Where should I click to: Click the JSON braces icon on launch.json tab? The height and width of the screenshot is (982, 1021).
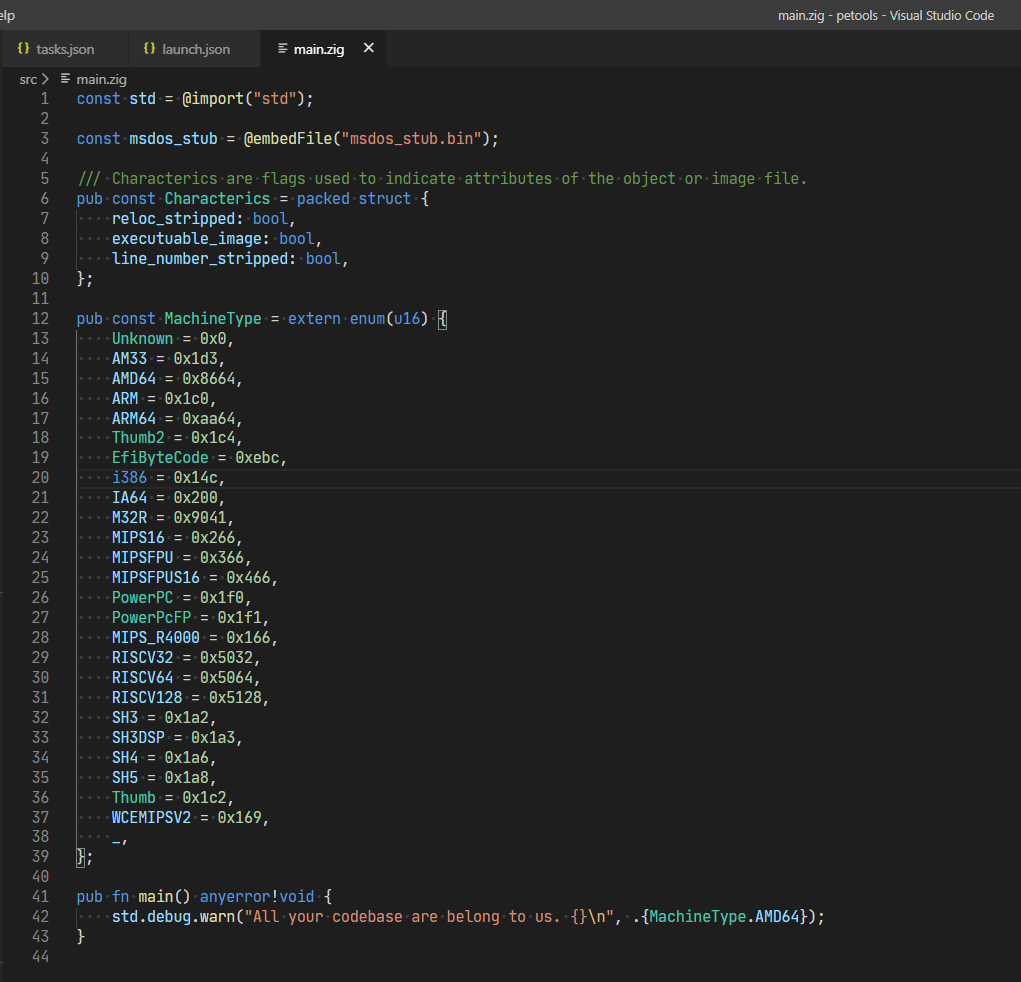click(x=149, y=49)
